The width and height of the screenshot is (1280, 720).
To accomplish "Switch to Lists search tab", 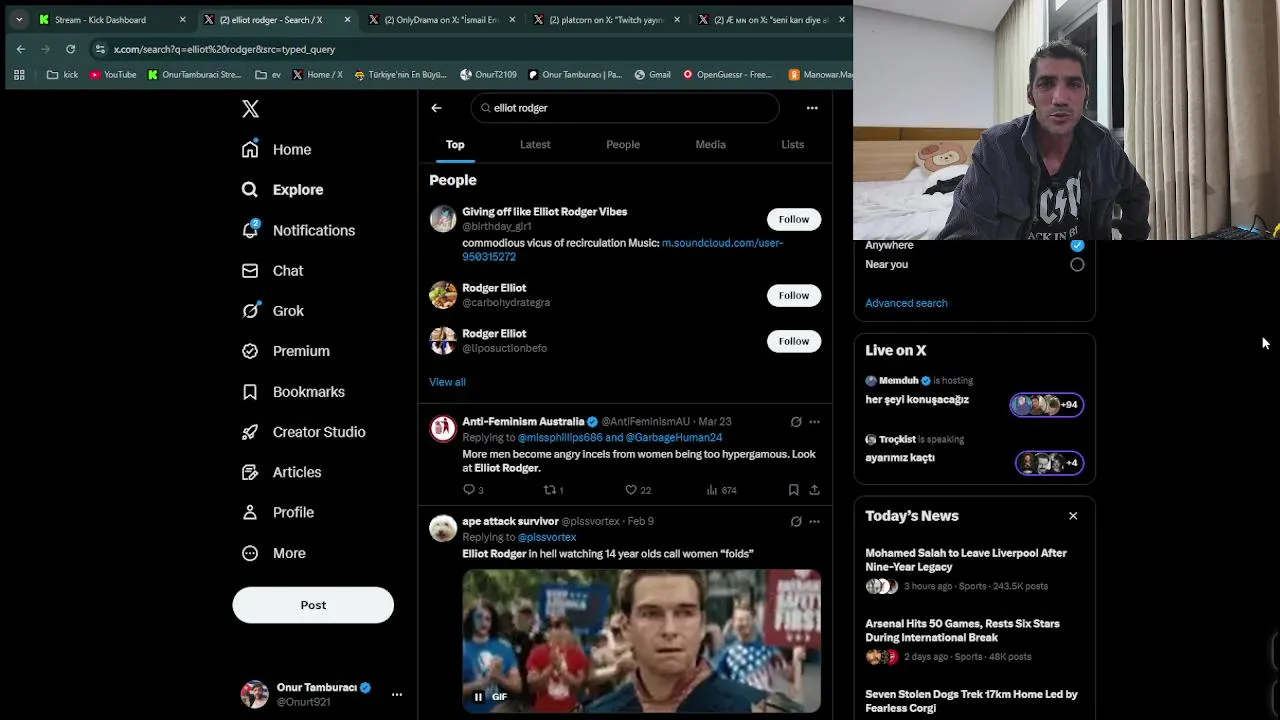I will [x=793, y=145].
